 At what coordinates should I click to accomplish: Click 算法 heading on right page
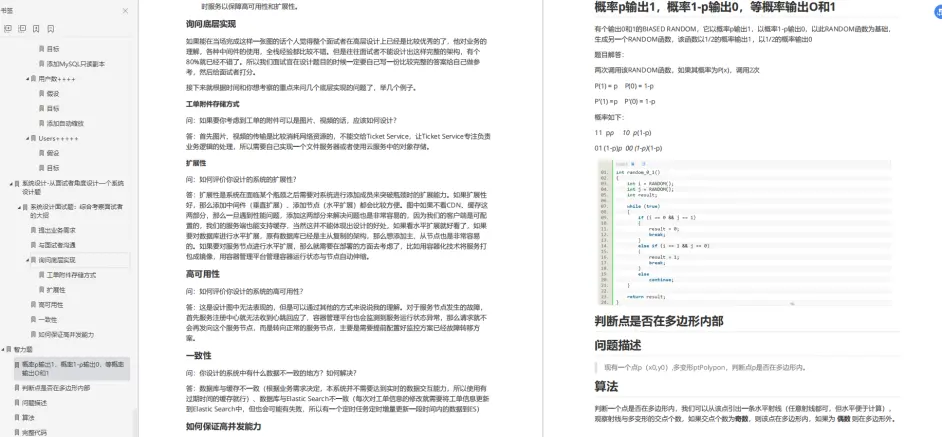[x=606, y=386]
